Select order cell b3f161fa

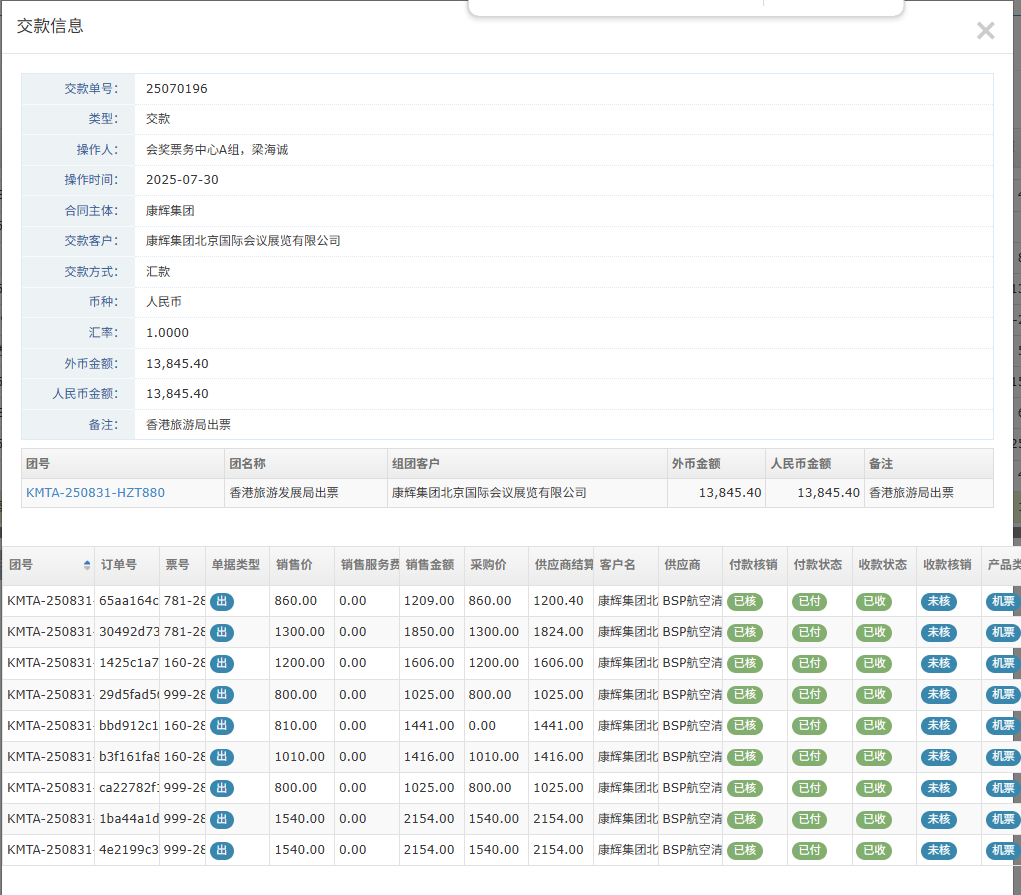127,757
